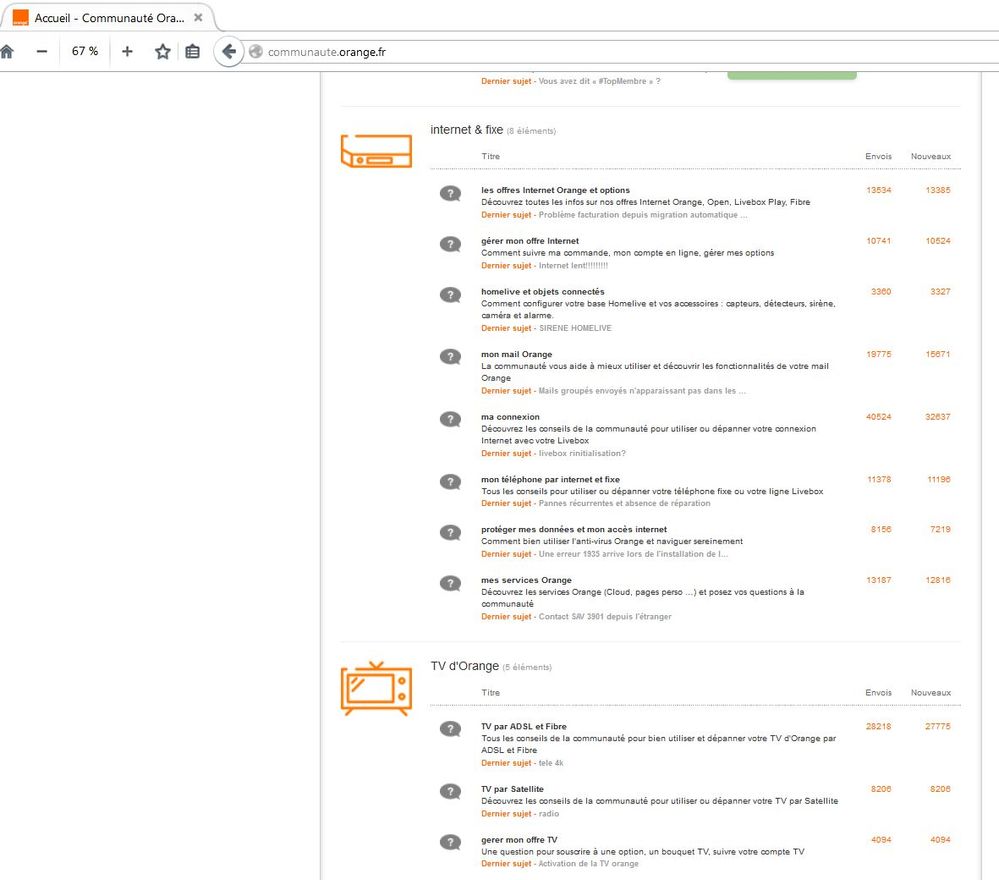Open the bookmarks list icon
The image size is (999, 880).
[x=192, y=52]
